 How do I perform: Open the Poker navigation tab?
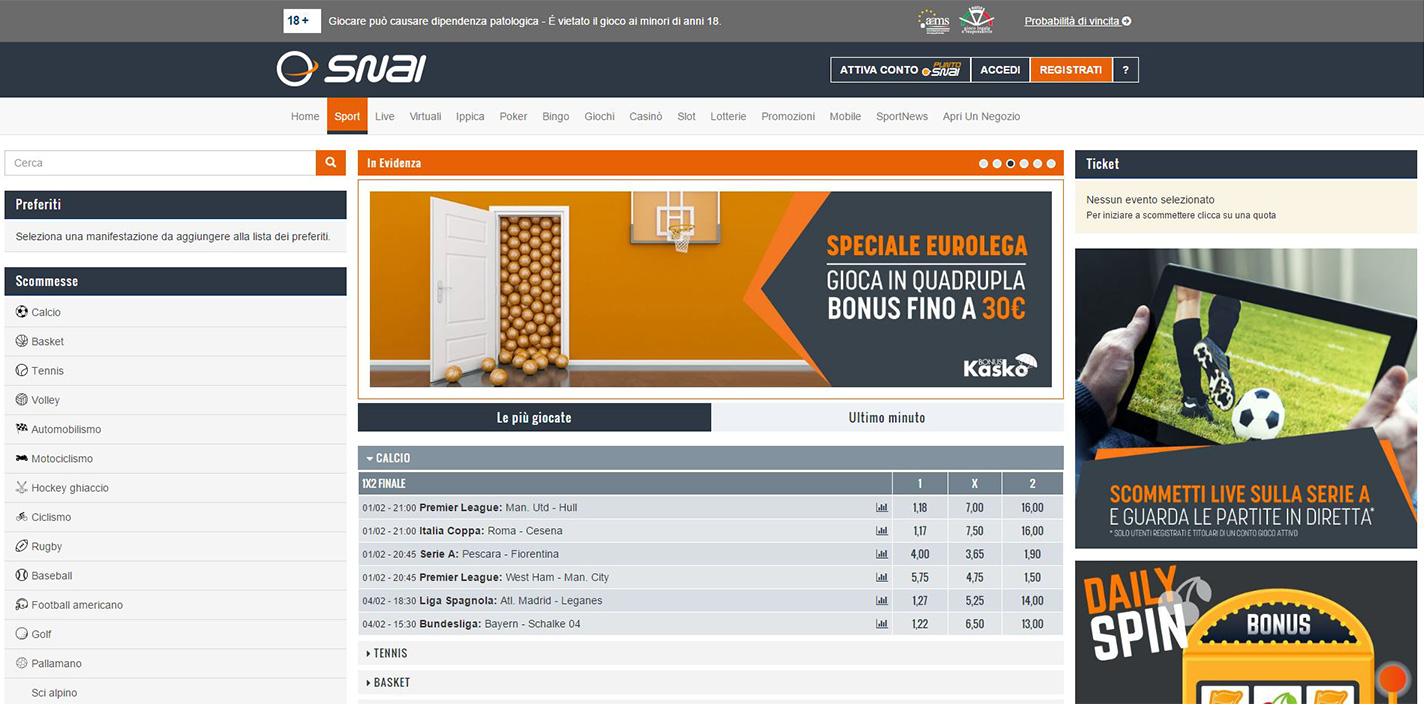pos(513,116)
